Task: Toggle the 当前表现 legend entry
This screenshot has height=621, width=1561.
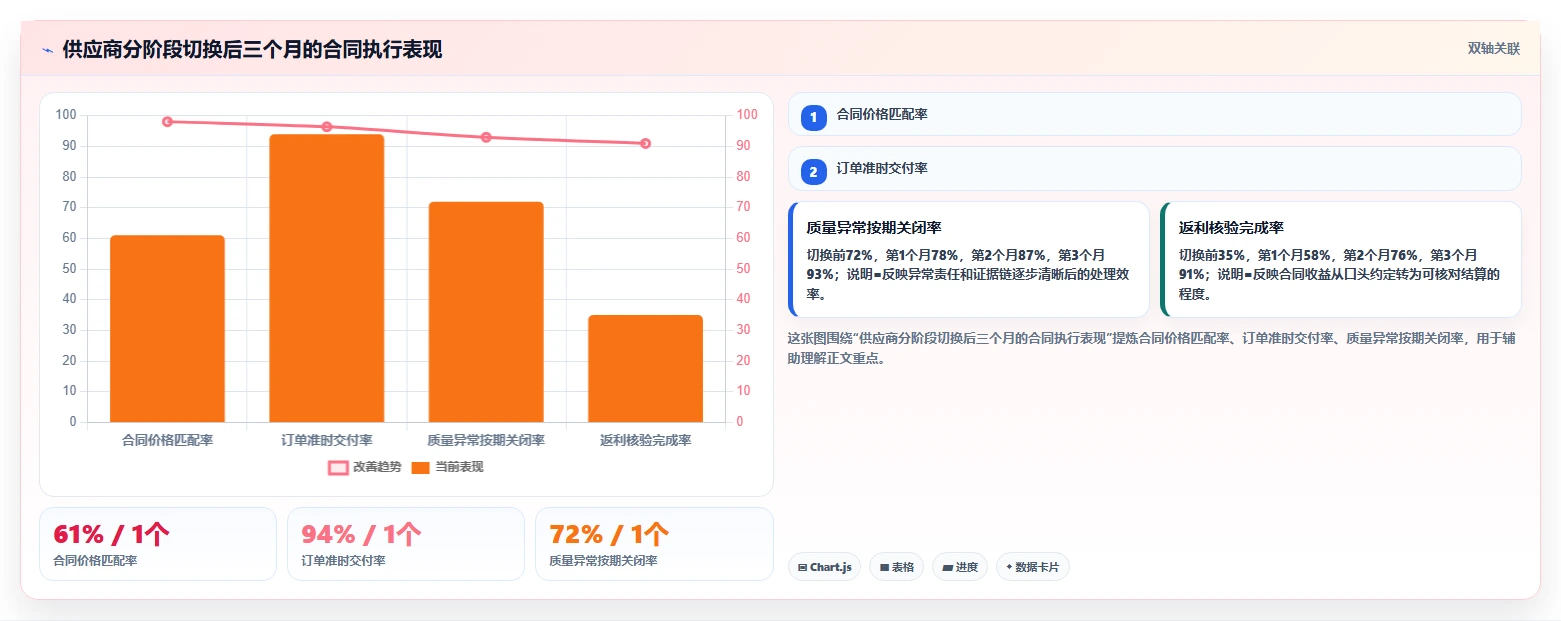Action: [448, 467]
